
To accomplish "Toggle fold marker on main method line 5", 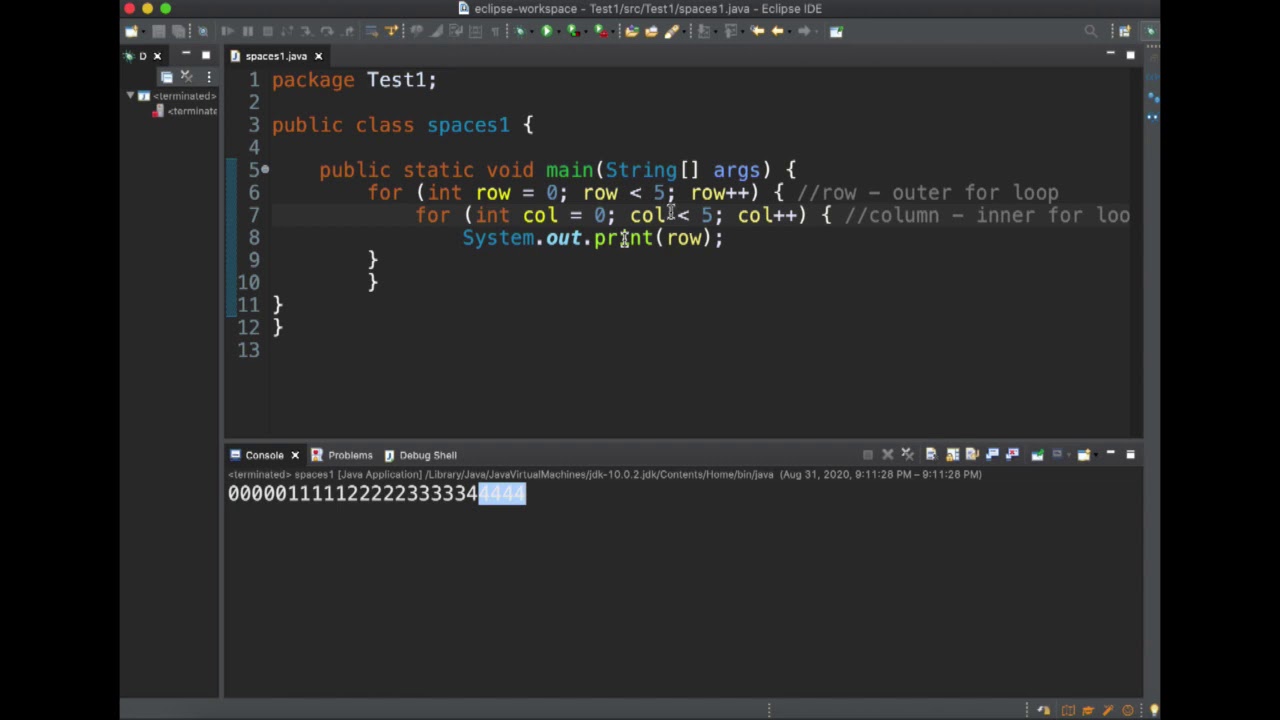I will [265, 170].
